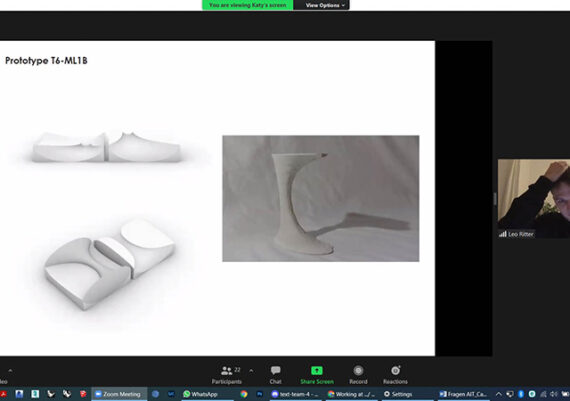Click the top prototype render image on slide
This screenshot has width=570, height=401.
pyautogui.click(x=106, y=147)
